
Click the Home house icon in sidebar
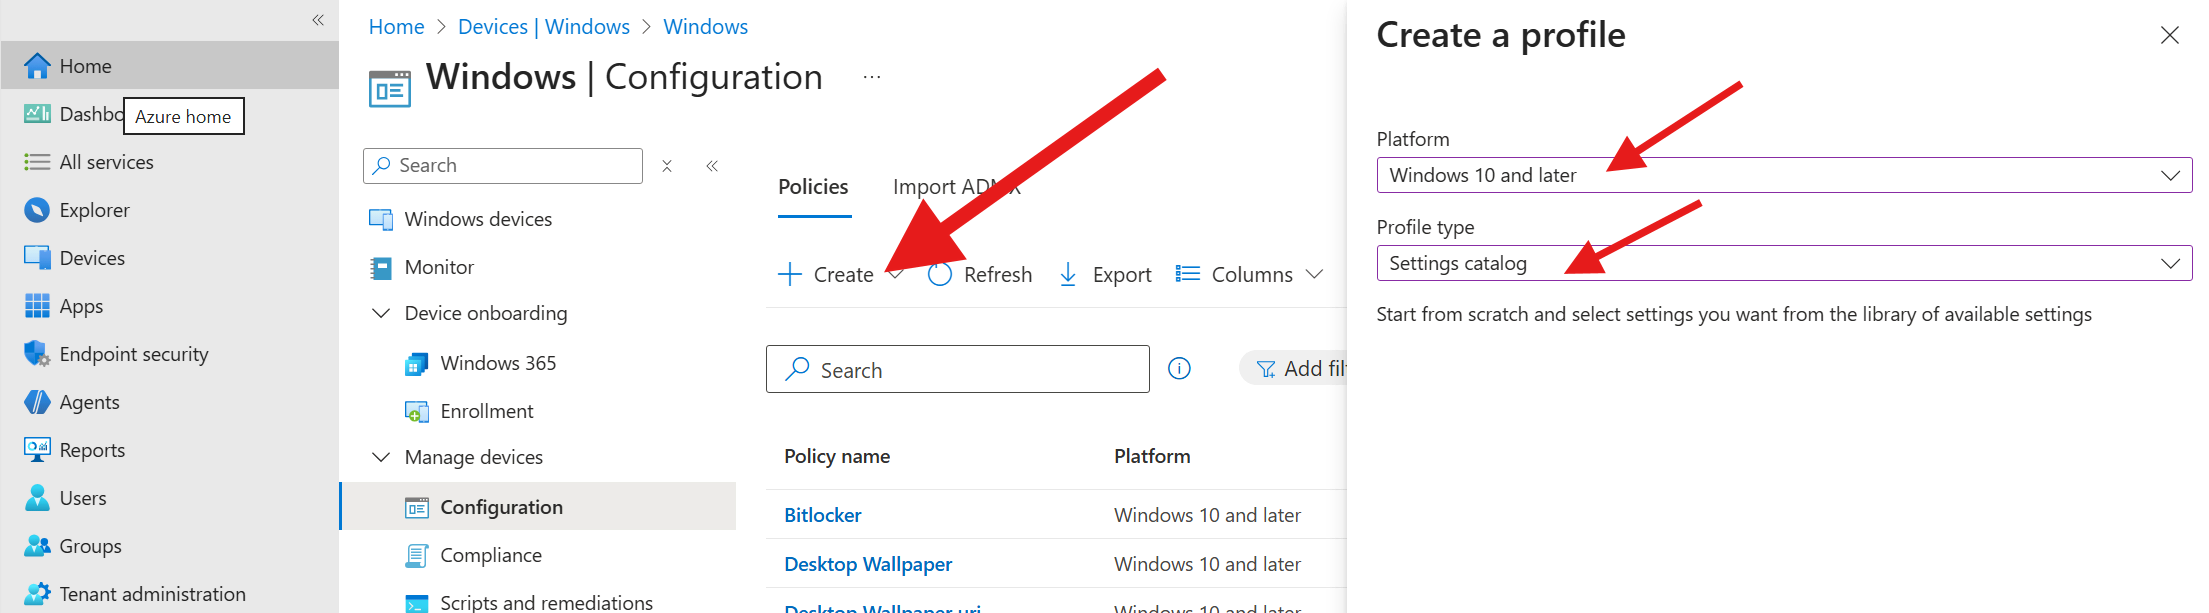point(37,66)
